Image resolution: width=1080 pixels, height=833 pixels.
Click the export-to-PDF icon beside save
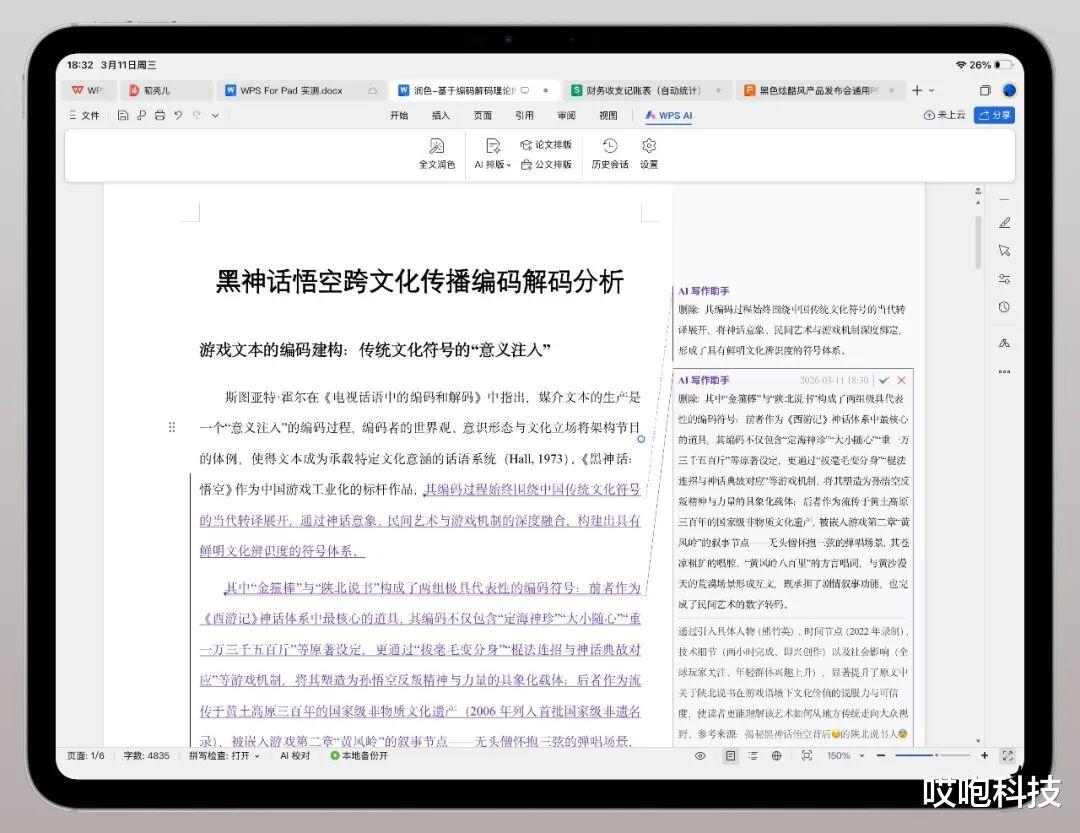pyautogui.click(x=141, y=115)
